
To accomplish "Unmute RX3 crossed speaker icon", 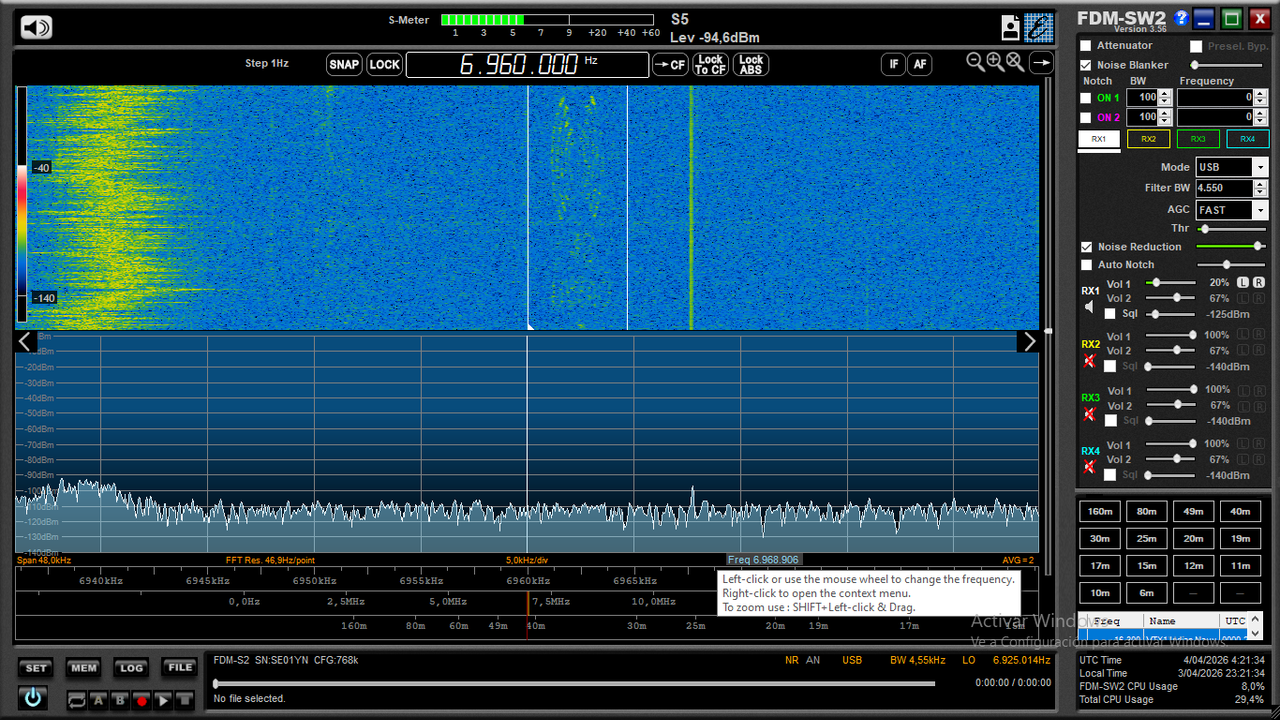I will point(1090,413).
